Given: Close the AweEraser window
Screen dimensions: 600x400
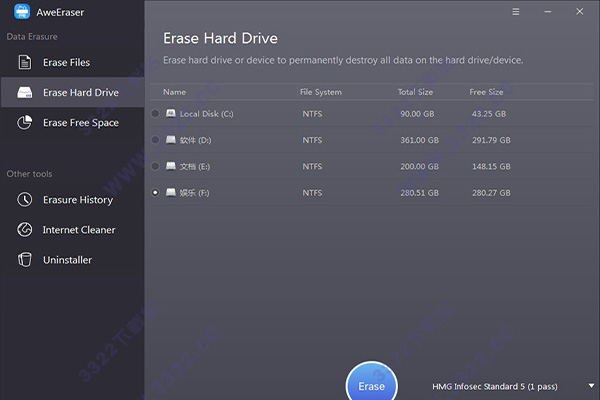Looking at the screenshot, I should [x=580, y=12].
